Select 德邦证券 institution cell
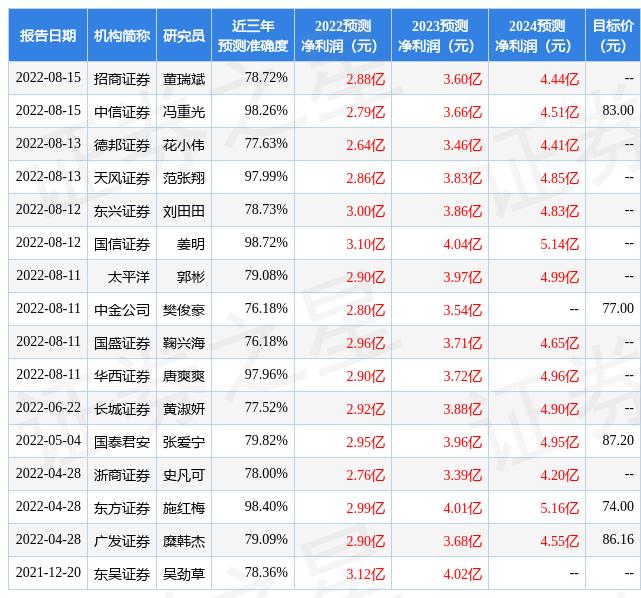Screen dimensions: 641x598 [x=122, y=145]
